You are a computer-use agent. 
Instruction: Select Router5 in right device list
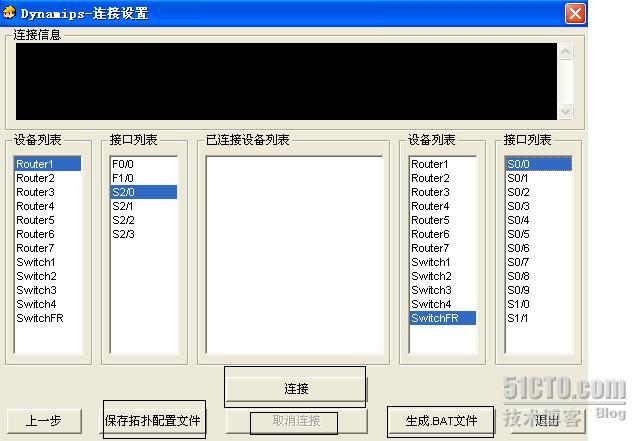click(x=442, y=220)
